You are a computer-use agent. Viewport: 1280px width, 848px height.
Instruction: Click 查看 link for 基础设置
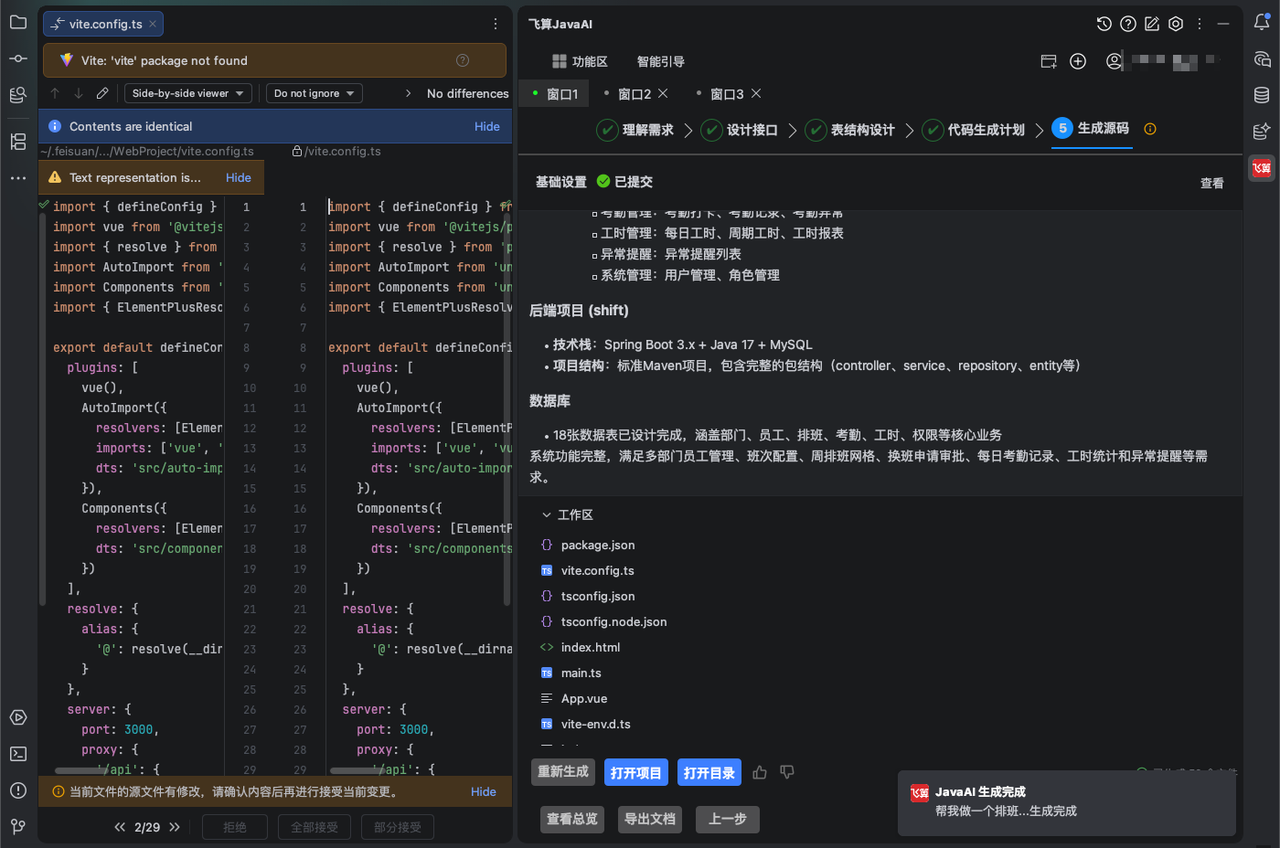coord(1212,183)
